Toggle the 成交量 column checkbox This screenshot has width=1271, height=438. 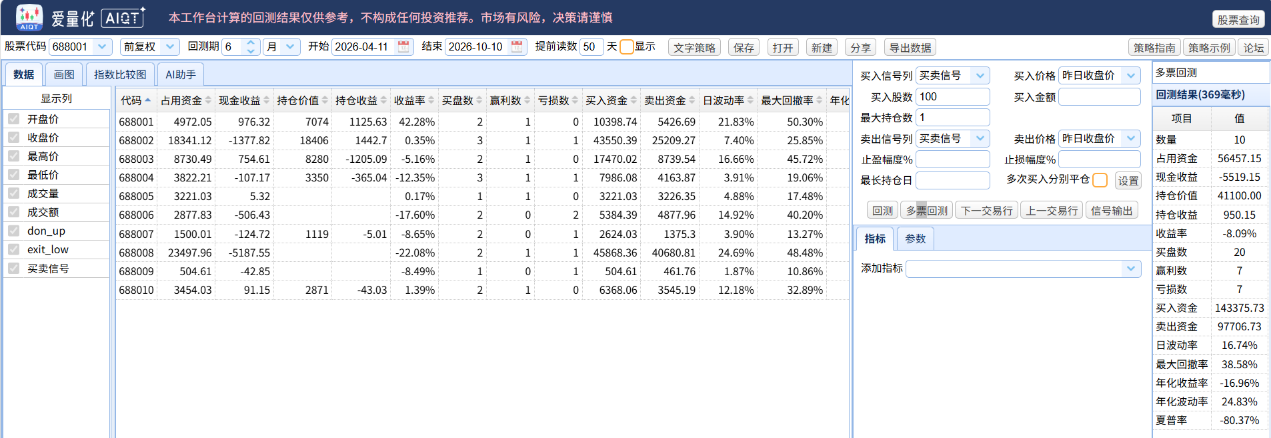14,194
